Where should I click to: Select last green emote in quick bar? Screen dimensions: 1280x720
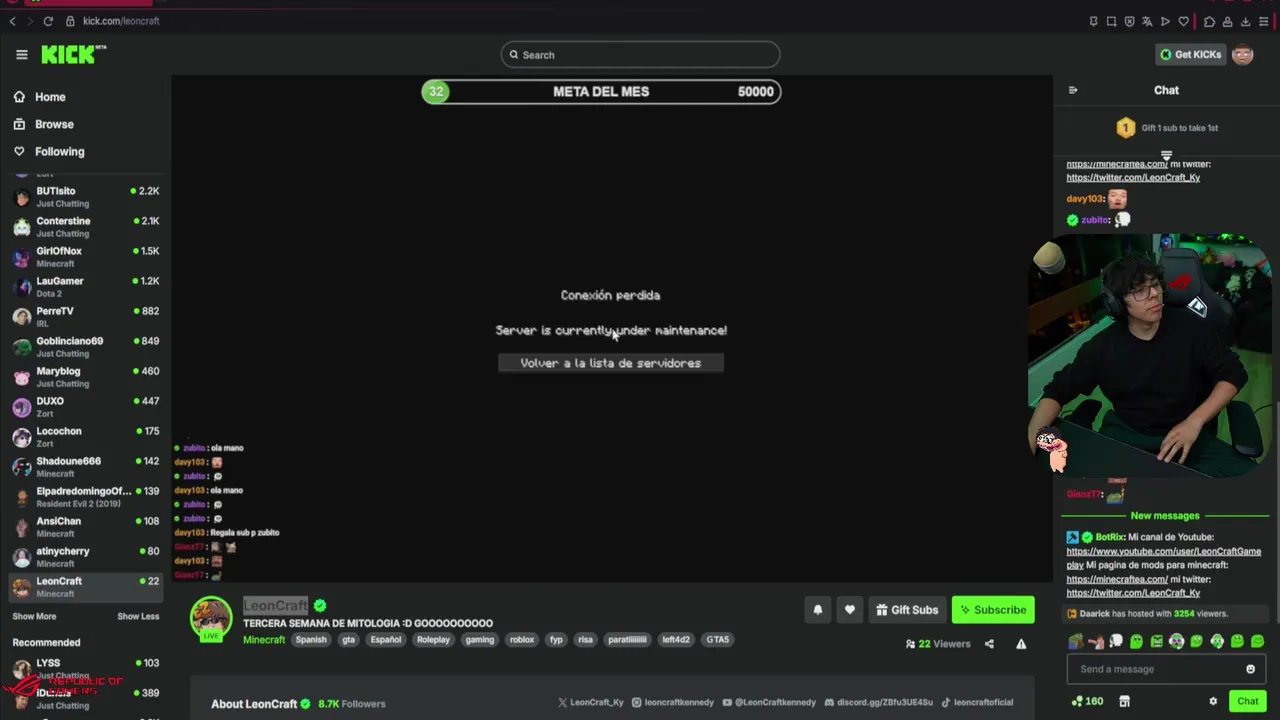tap(1257, 641)
